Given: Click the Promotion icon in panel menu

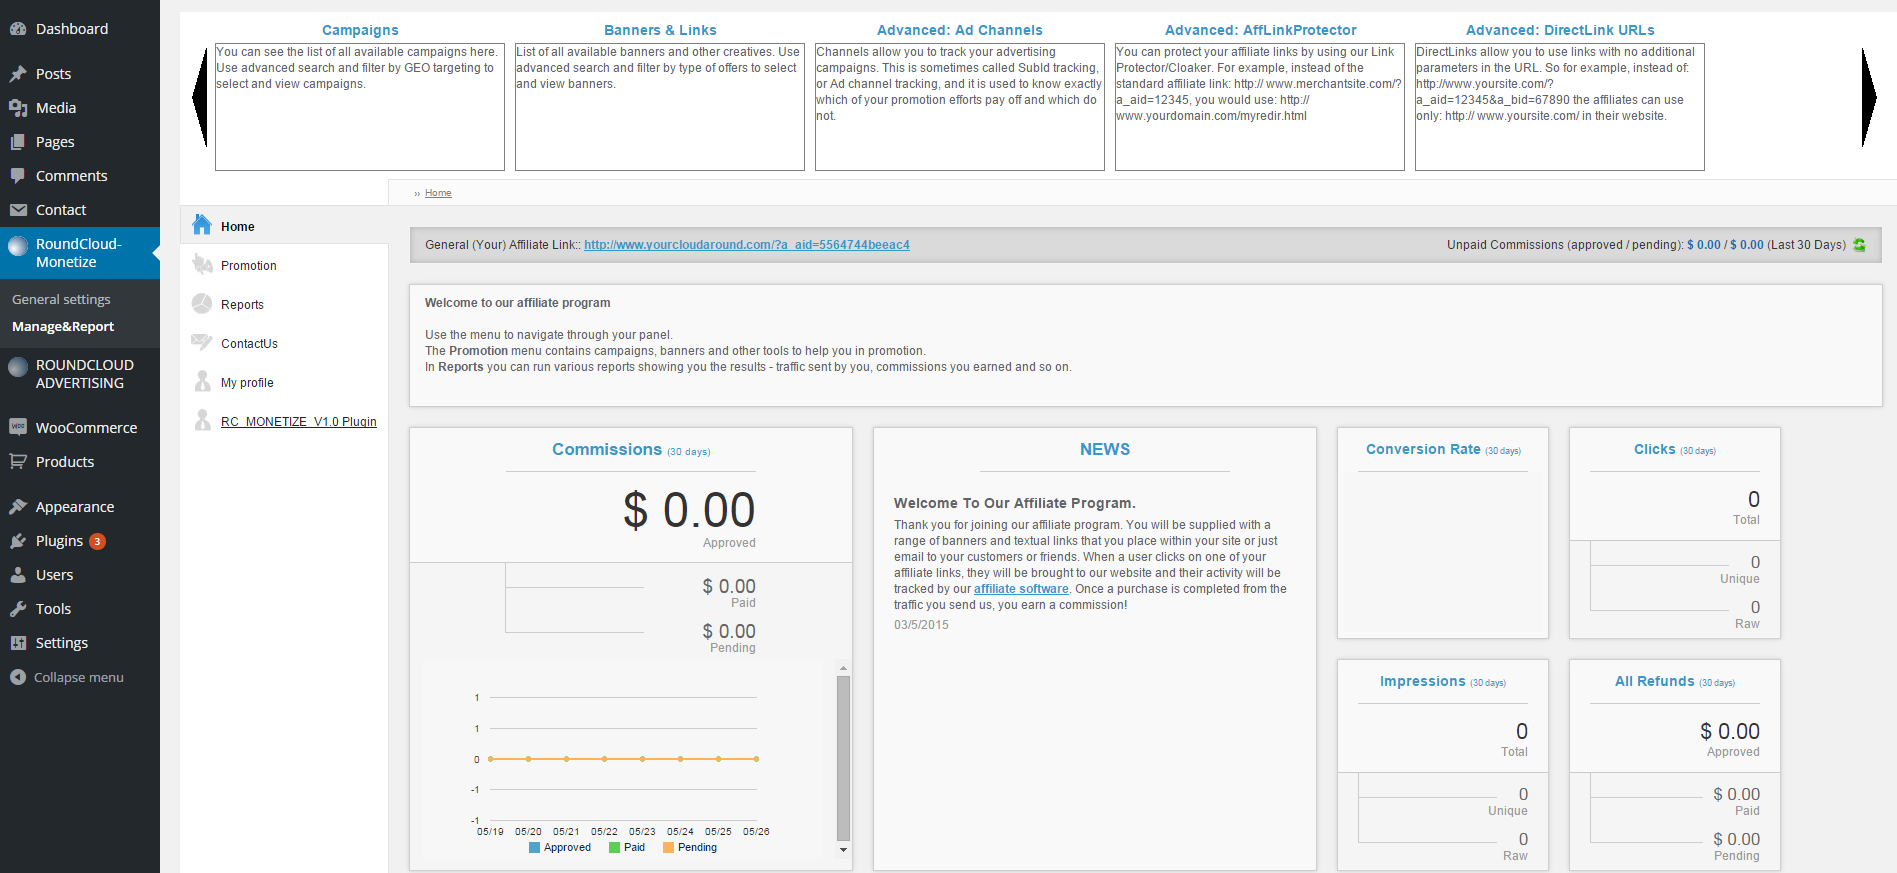Looking at the screenshot, I should pos(202,264).
